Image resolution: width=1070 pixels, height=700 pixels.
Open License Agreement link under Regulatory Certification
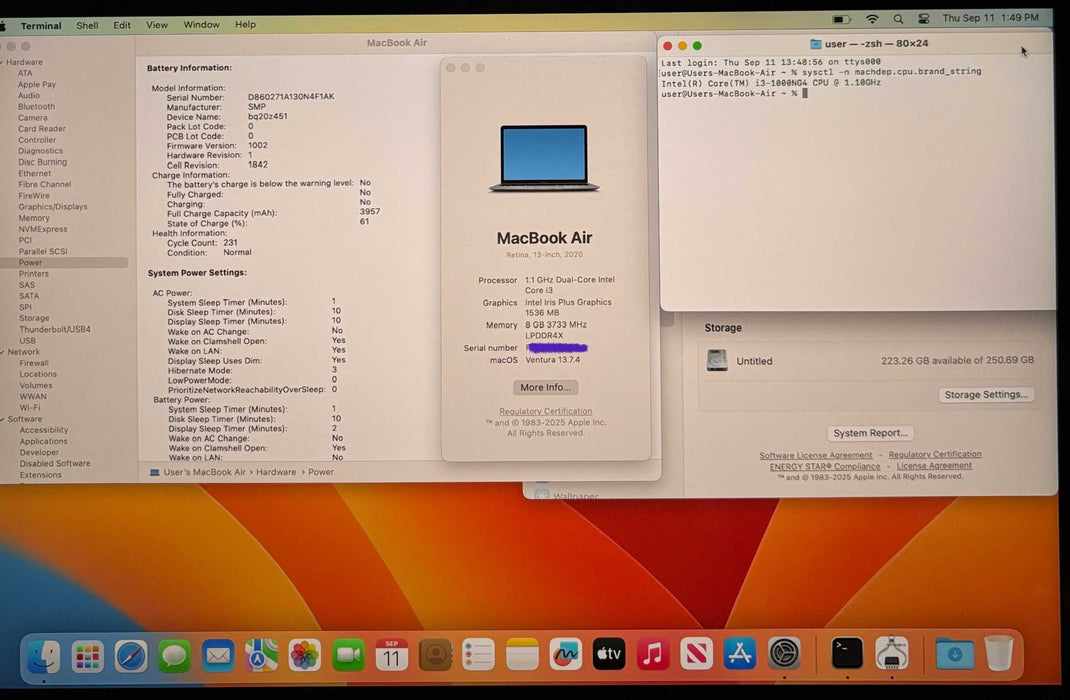(x=934, y=465)
